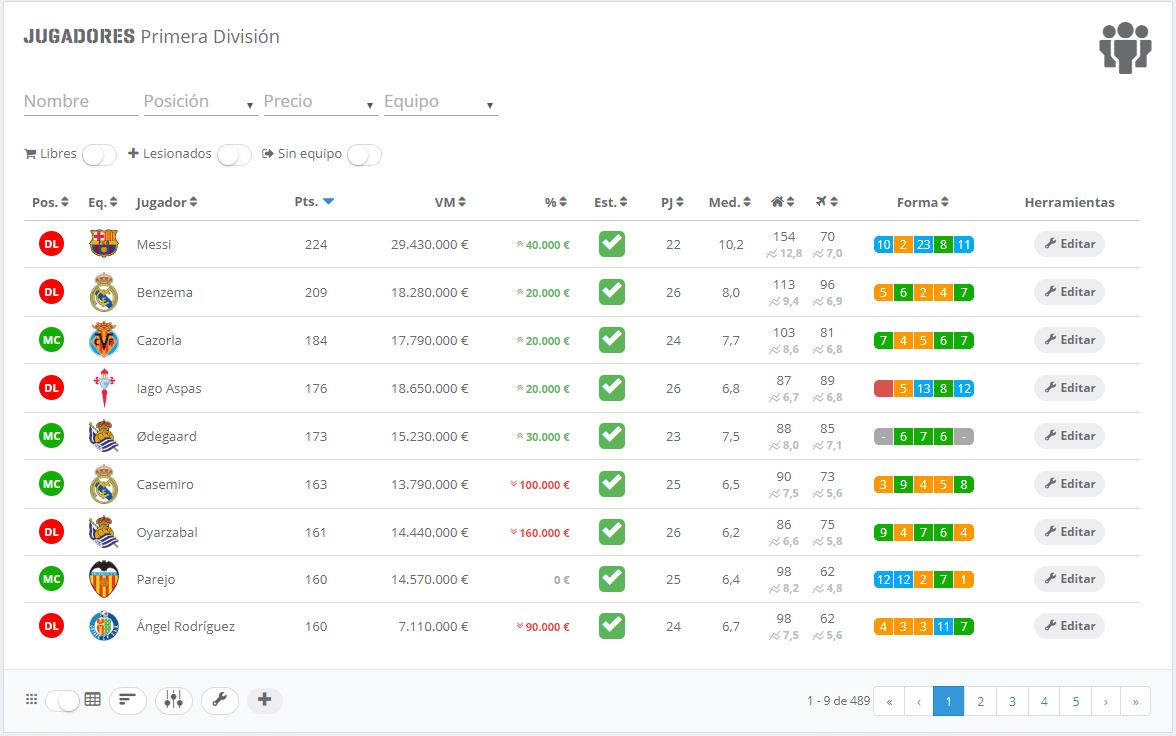This screenshot has width=1176, height=736.
Task: Click the players group icon at top right
Action: pos(1125,47)
